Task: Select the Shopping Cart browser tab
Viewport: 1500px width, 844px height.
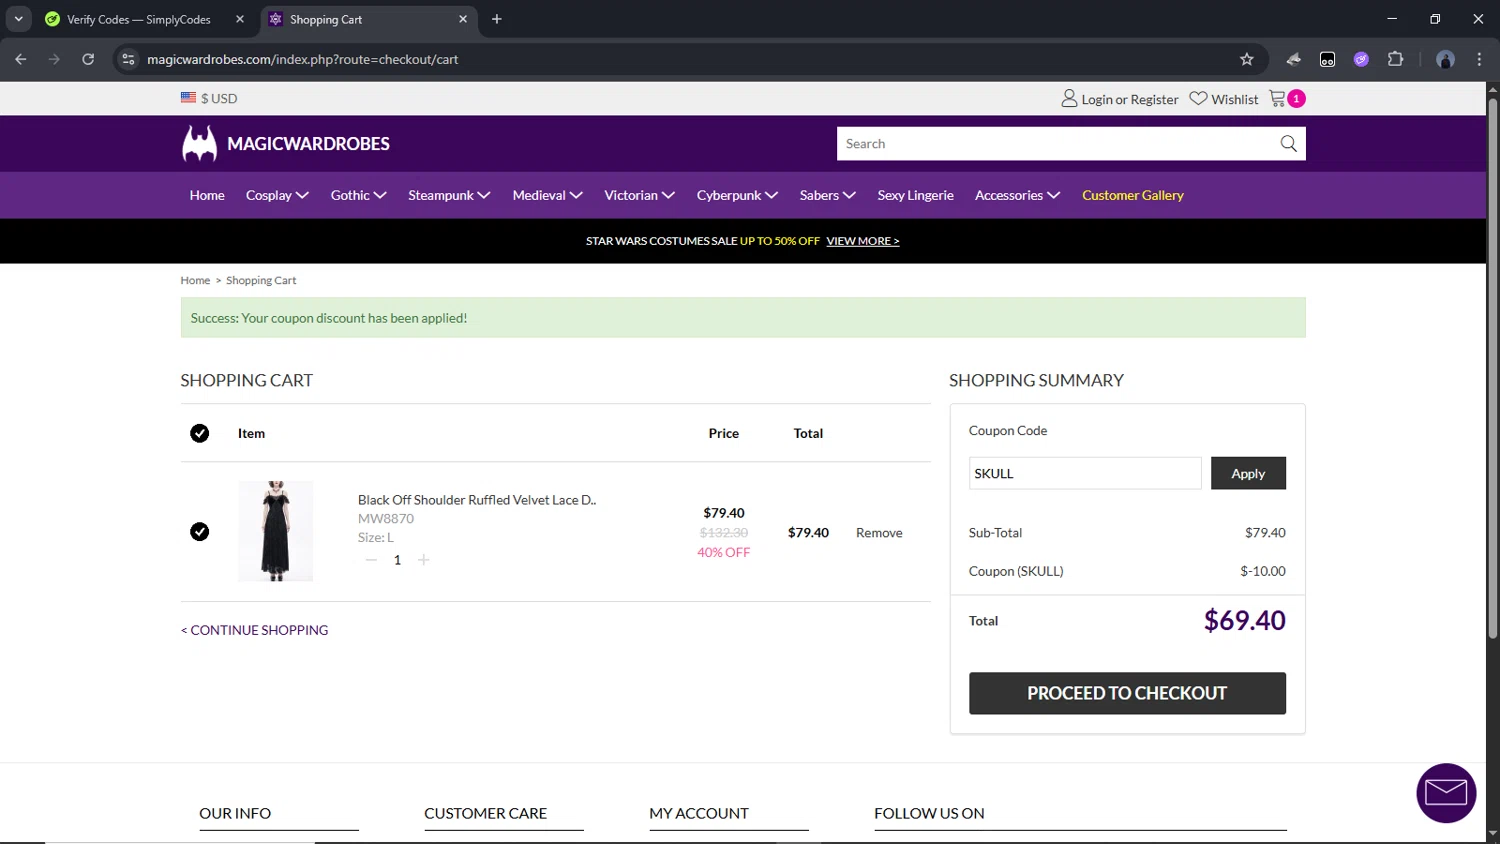Action: [x=368, y=19]
